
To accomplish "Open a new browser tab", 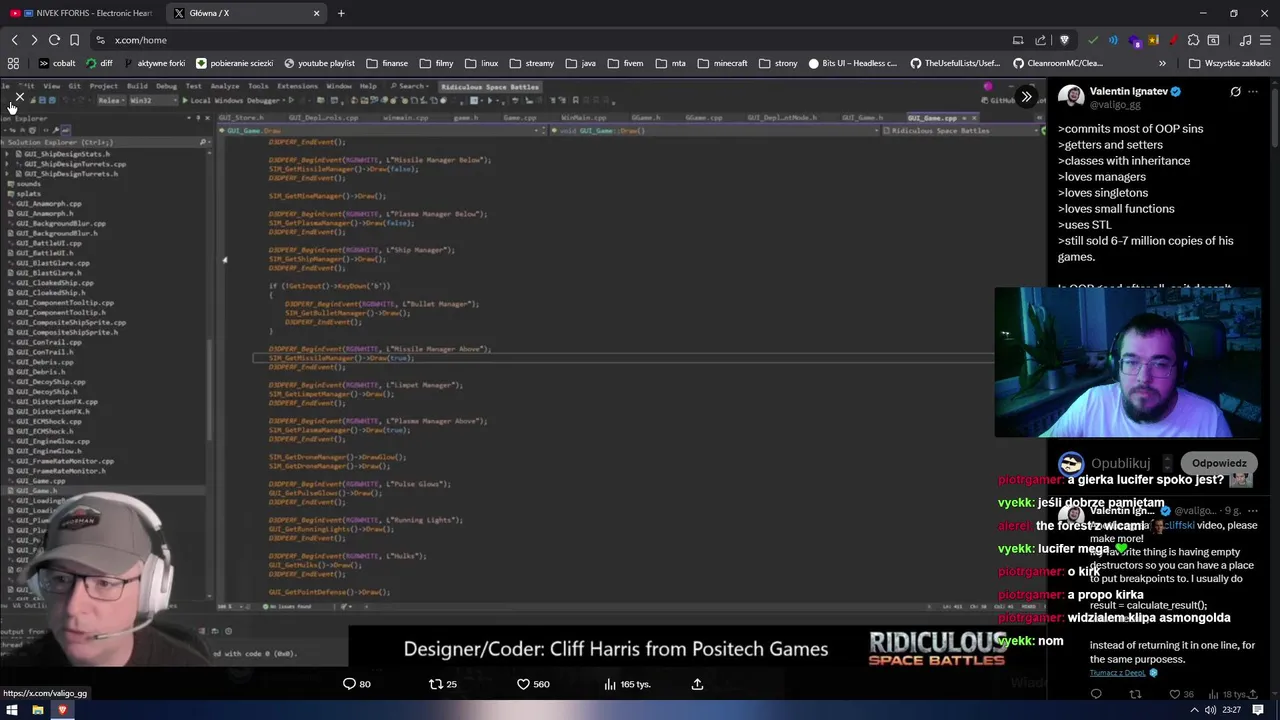I will 341,13.
